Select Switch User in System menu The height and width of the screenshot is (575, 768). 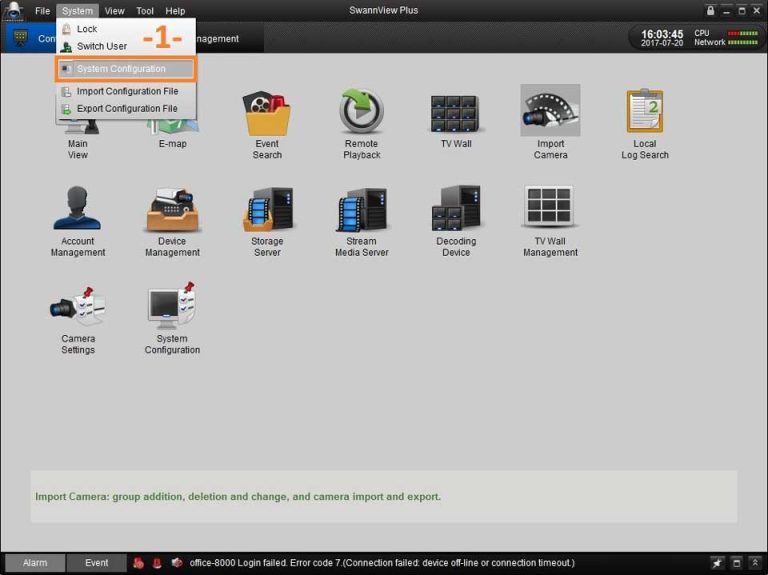tap(101, 46)
